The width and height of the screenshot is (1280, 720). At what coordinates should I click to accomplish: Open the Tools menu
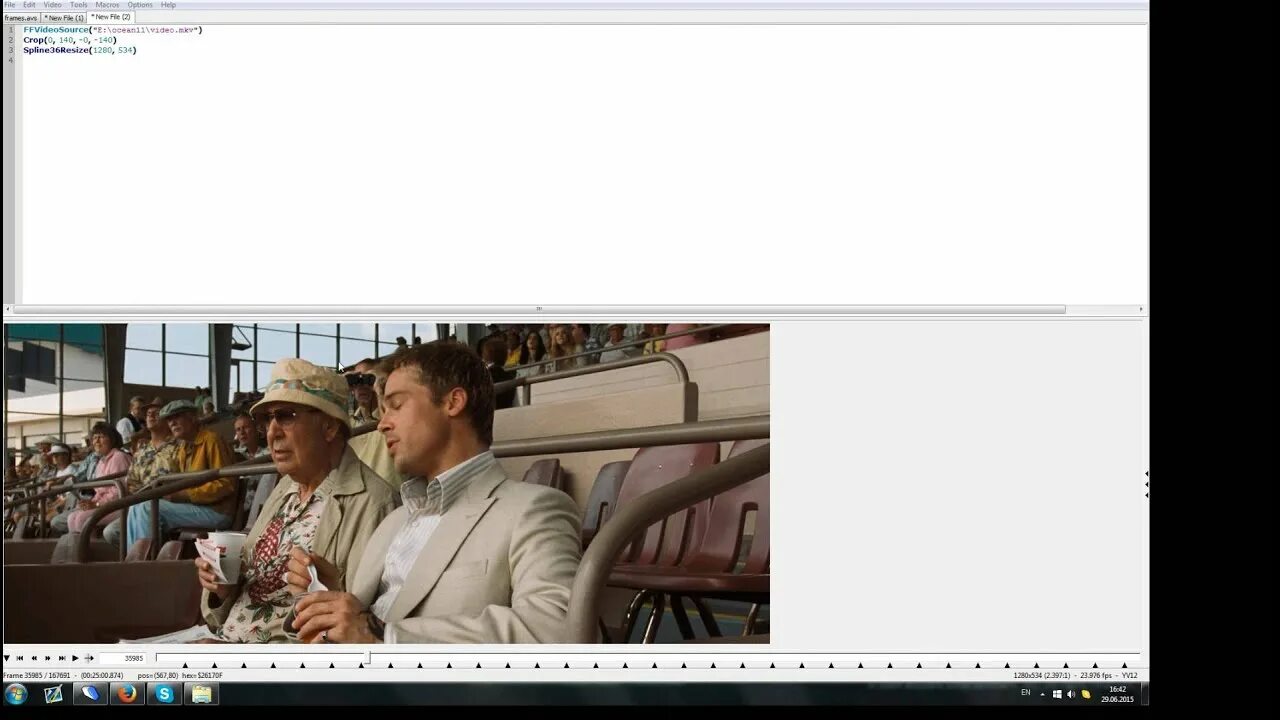pos(79,5)
